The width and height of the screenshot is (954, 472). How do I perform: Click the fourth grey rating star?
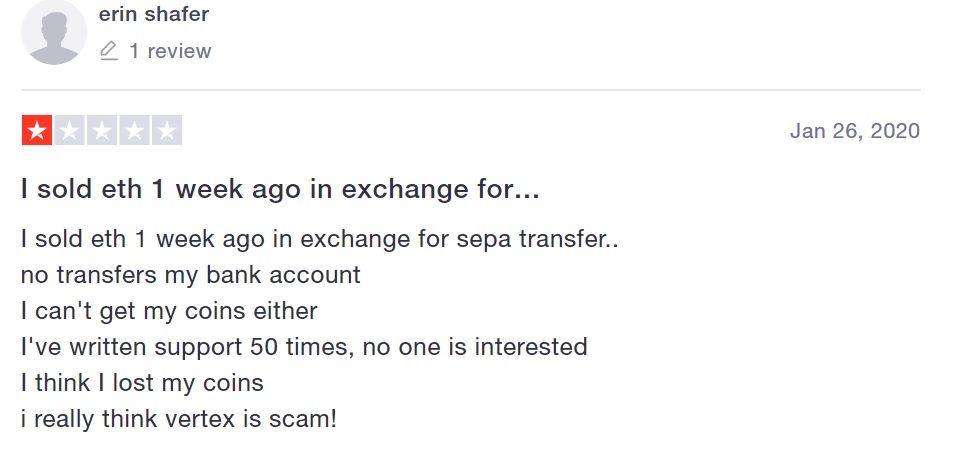pyautogui.click(x=134, y=130)
